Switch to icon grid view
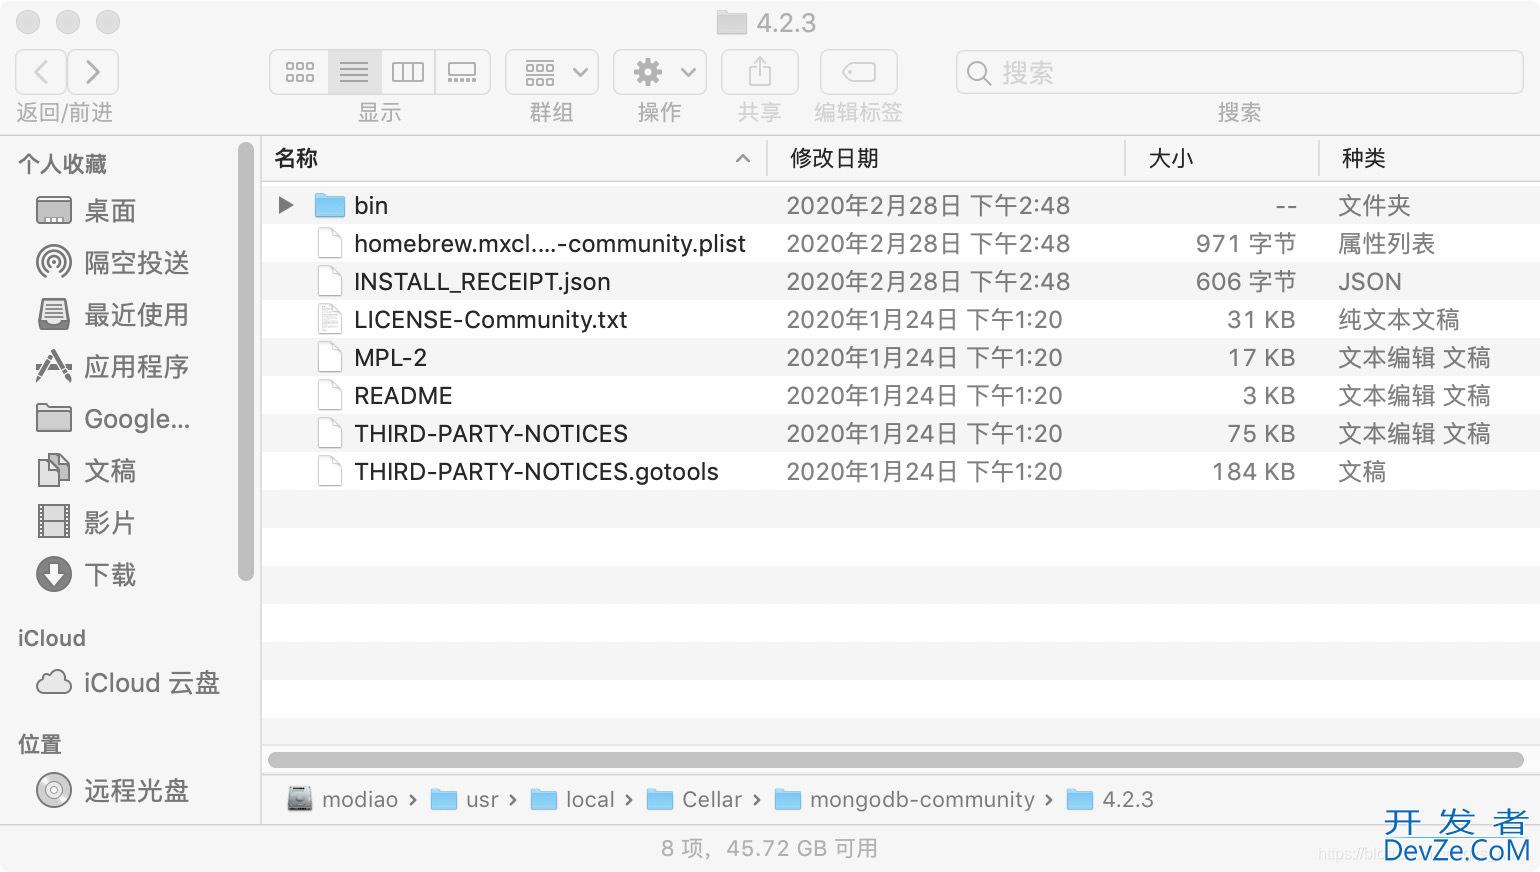Screen dimensions: 1540x872 tap(299, 72)
